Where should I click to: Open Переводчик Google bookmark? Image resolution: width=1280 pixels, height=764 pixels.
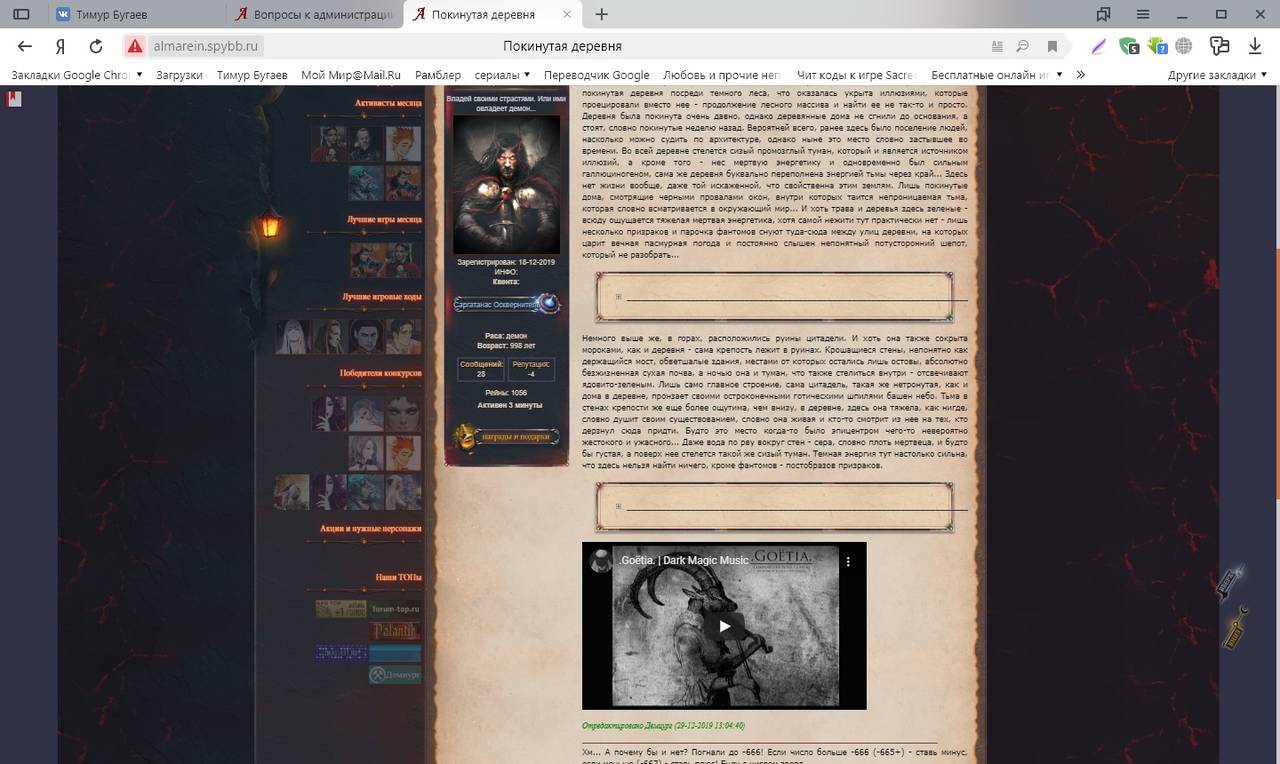coord(596,75)
